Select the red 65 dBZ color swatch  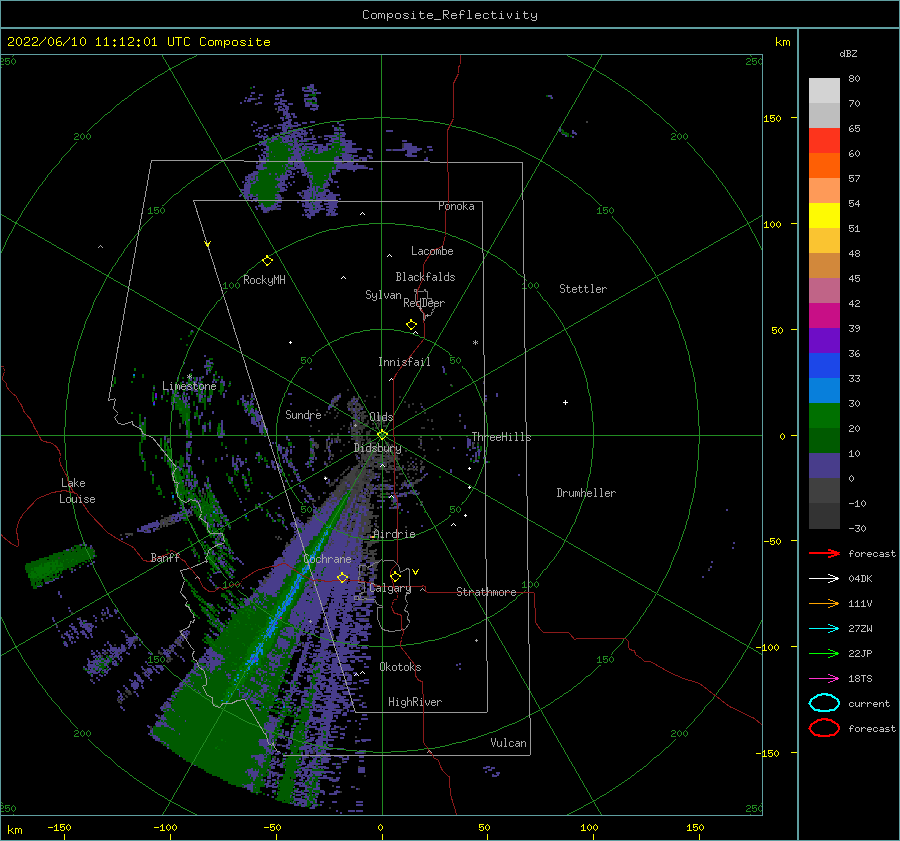coord(824,140)
